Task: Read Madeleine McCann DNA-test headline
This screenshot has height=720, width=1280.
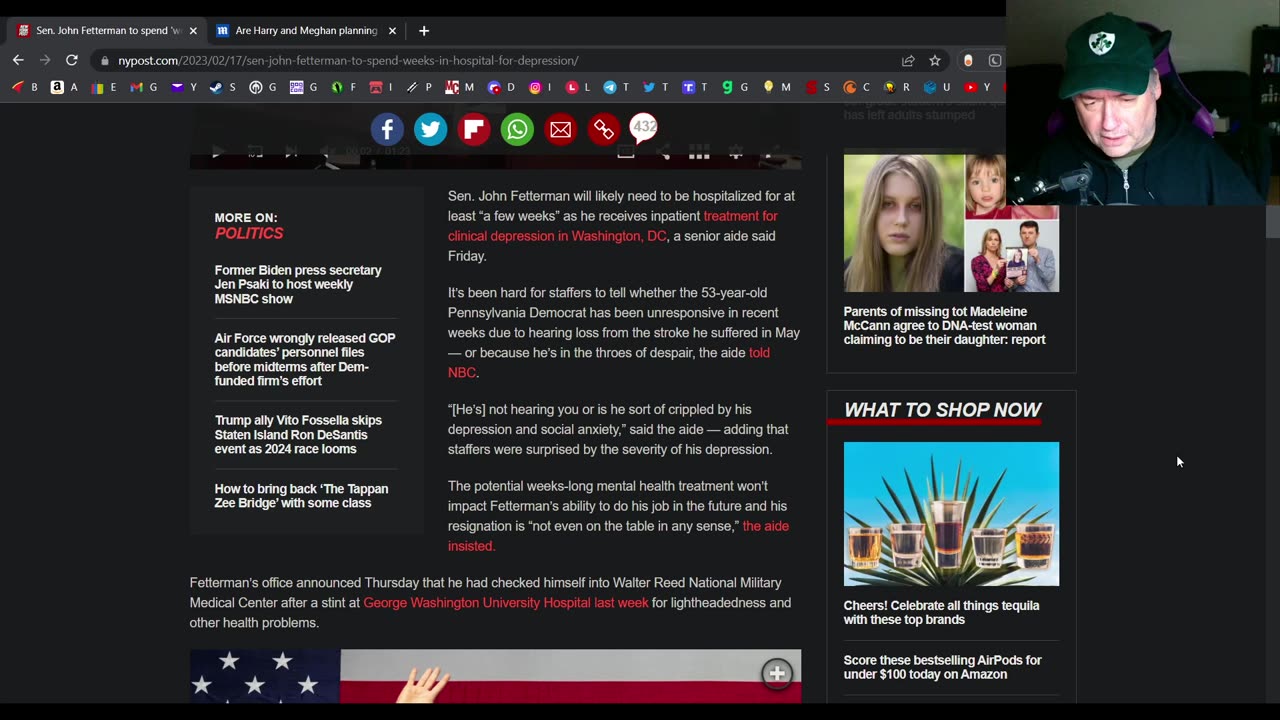Action: 944,325
